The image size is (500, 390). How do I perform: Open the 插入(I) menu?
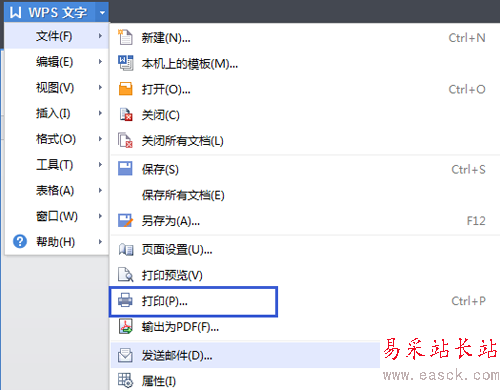pyautogui.click(x=57, y=113)
